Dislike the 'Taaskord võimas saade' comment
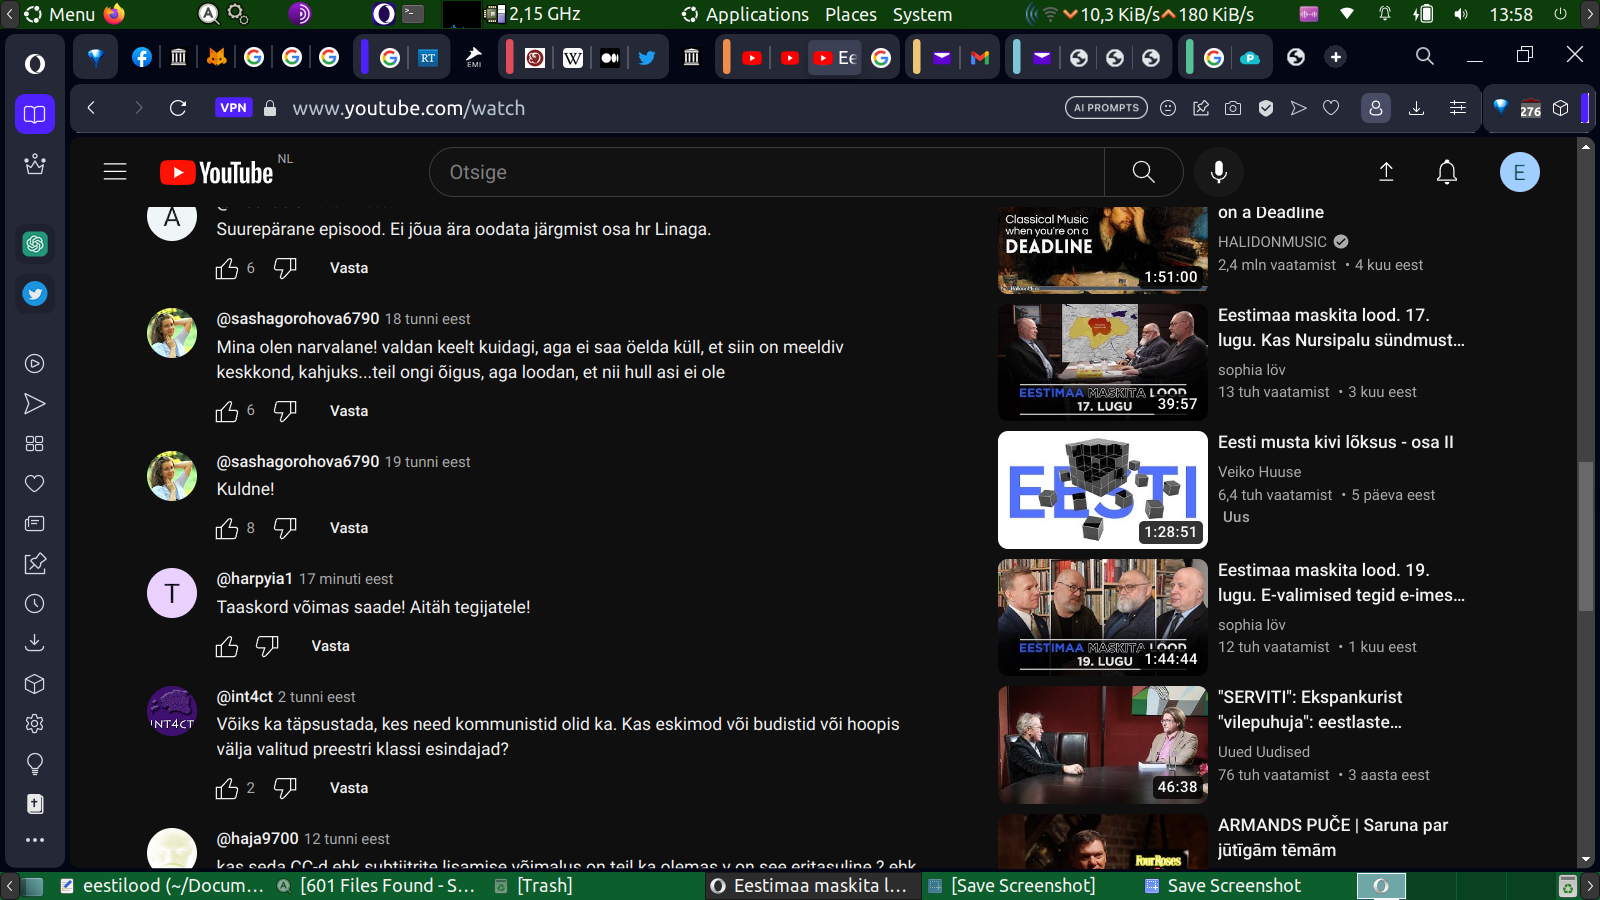 (x=267, y=646)
